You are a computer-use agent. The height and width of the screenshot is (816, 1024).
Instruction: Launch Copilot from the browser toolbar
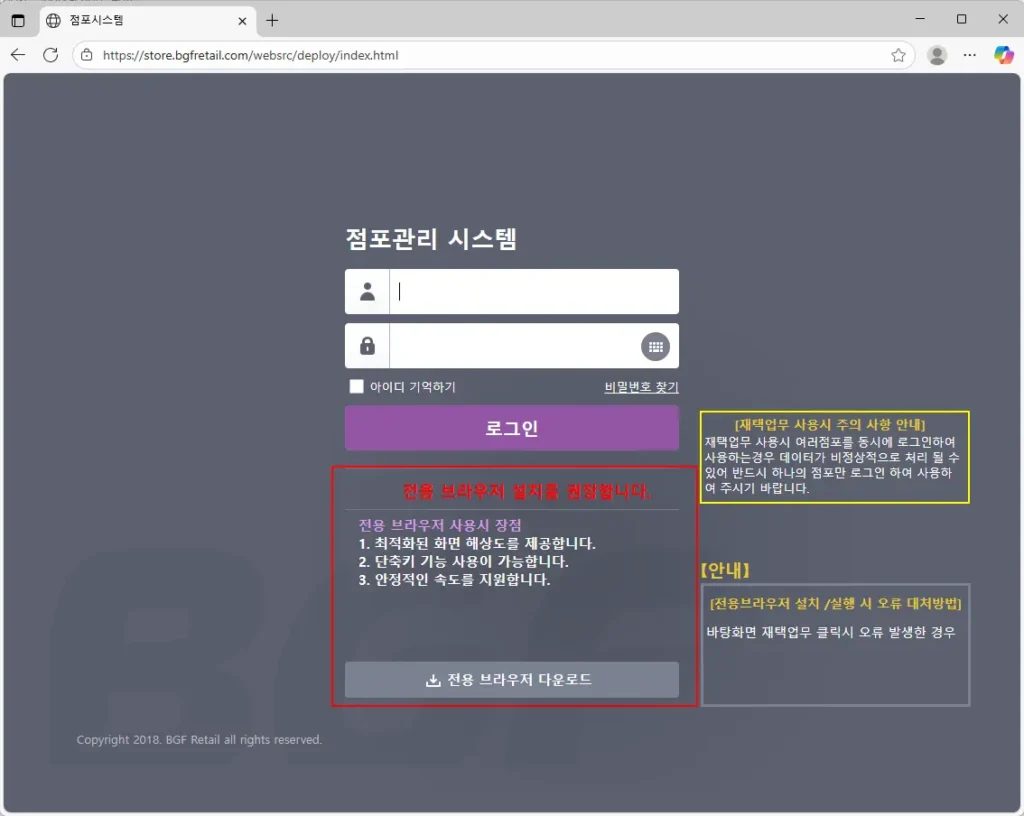point(1003,55)
